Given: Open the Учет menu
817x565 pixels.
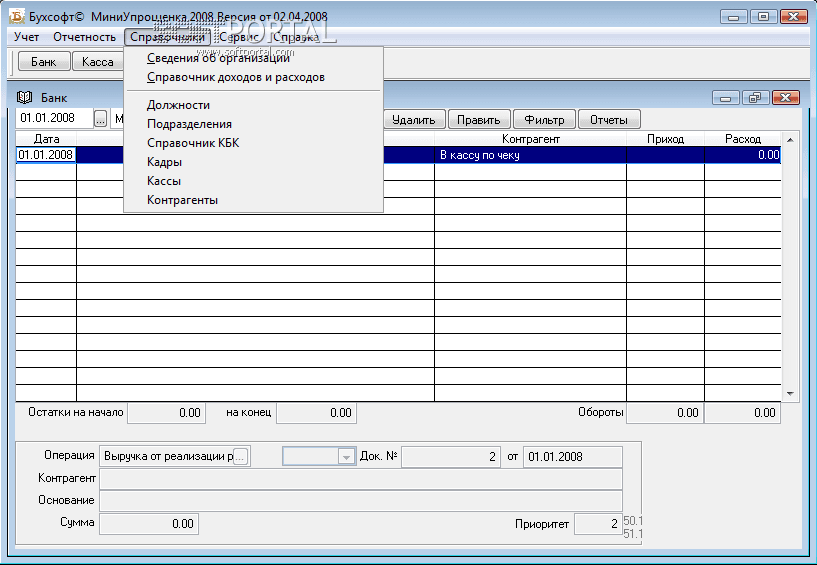Looking at the screenshot, I should pyautogui.click(x=27, y=37).
